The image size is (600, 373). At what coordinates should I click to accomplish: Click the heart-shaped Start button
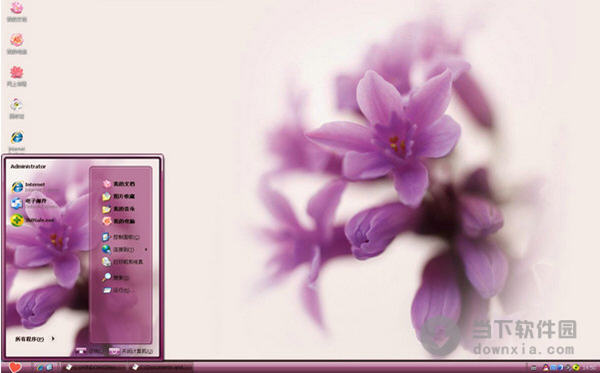pyautogui.click(x=15, y=368)
